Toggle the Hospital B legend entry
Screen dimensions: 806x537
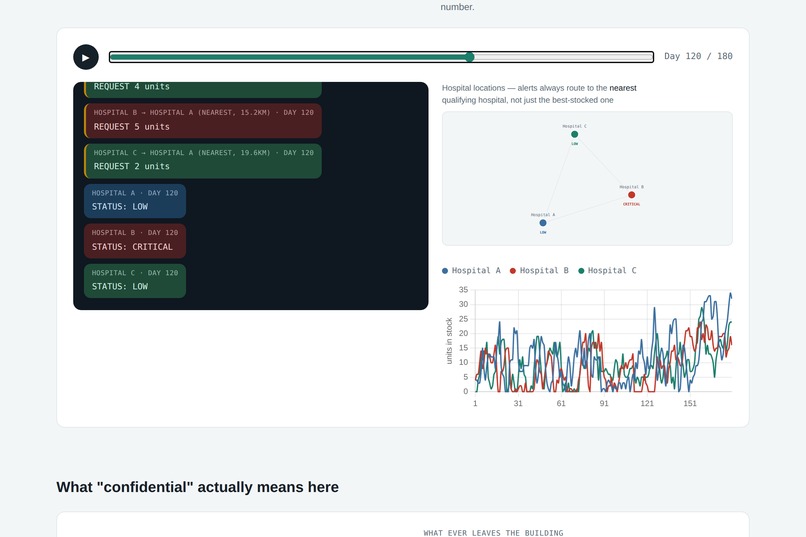[539, 271]
